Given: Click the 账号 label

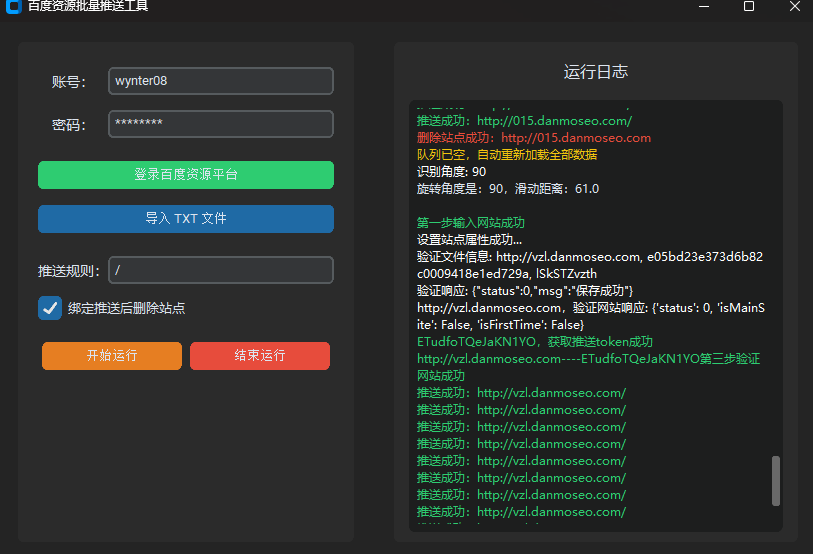Looking at the screenshot, I should [68, 82].
